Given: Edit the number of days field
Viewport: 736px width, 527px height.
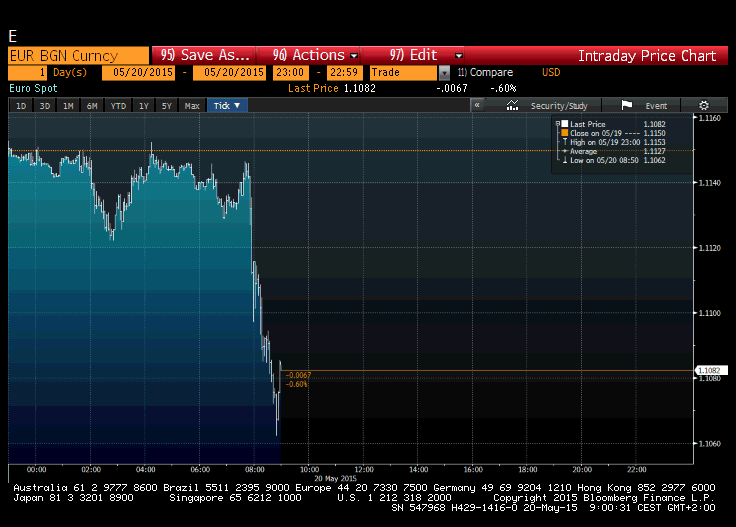Looking at the screenshot, I should coord(27,73).
